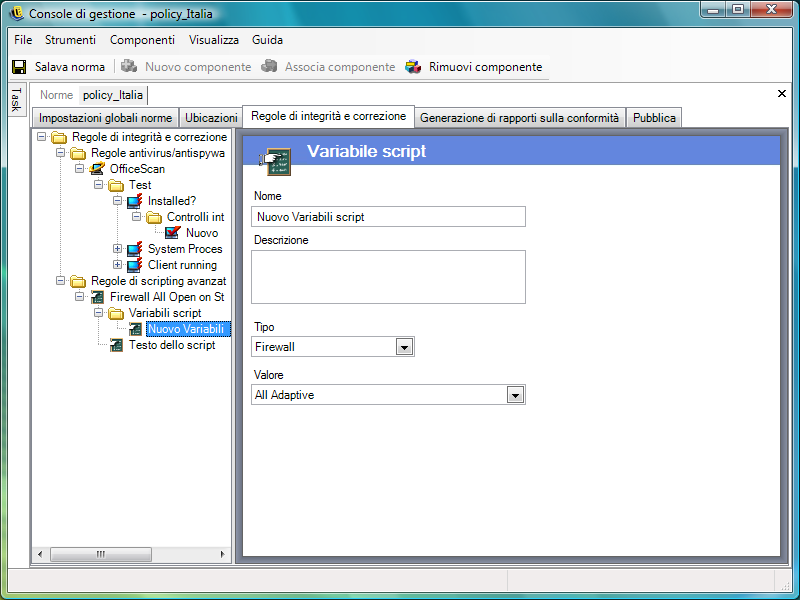Collapse the Regole di scripting avanzat node
The width and height of the screenshot is (800, 600).
(60, 281)
